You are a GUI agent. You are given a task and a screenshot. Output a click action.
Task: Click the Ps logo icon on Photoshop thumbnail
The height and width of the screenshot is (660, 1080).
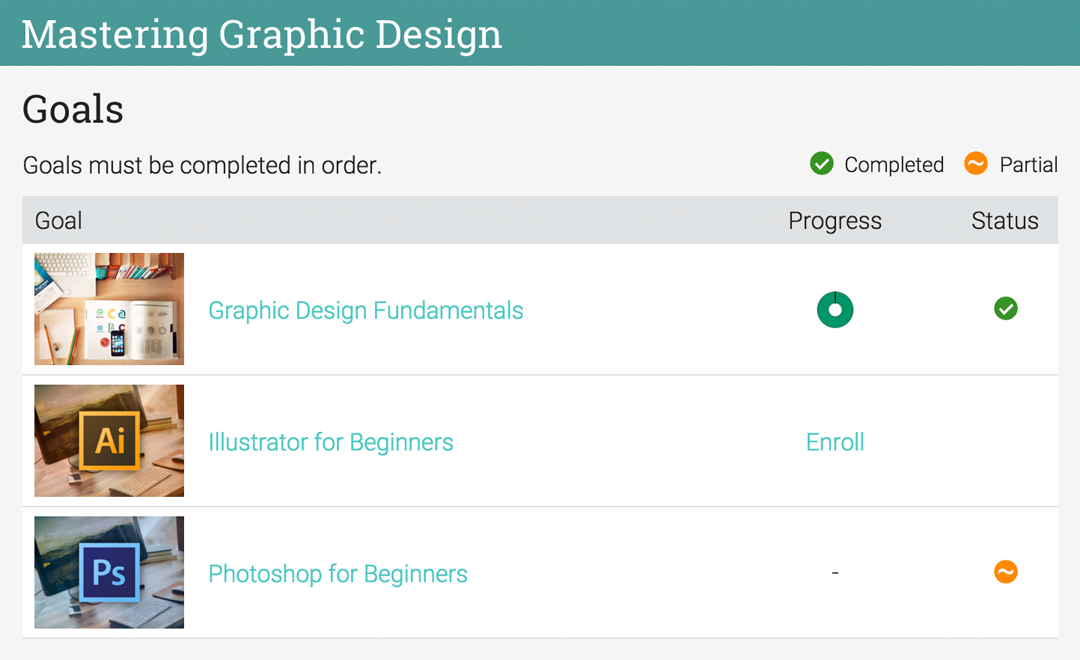(x=109, y=573)
